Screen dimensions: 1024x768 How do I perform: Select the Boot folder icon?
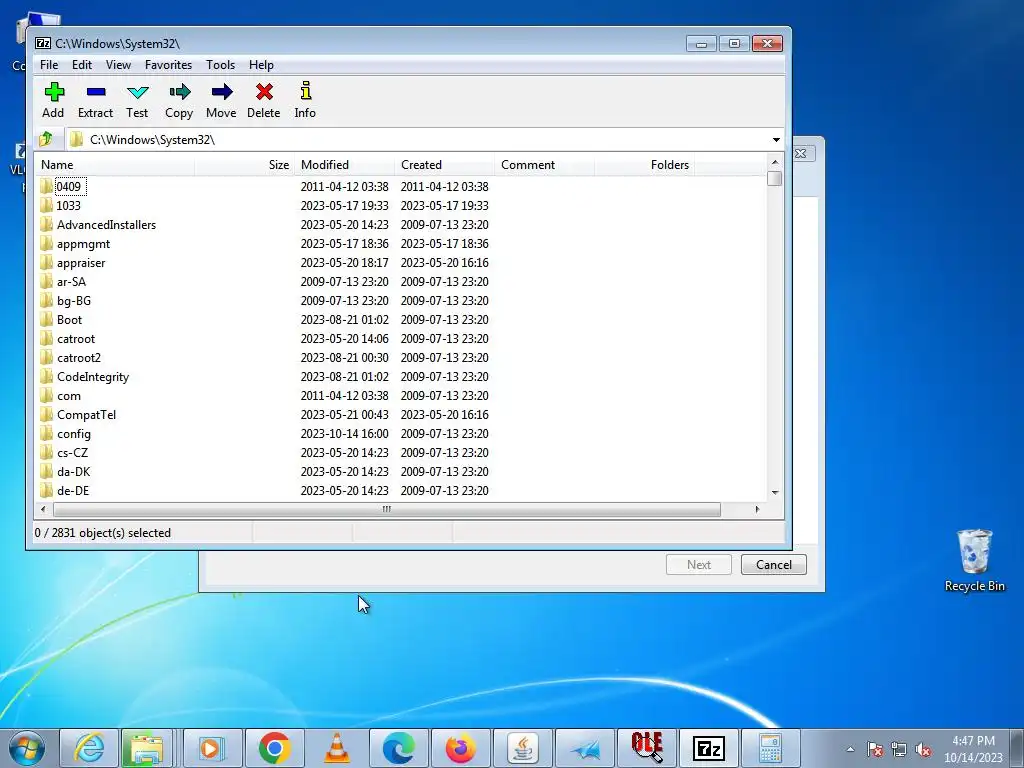click(x=46, y=319)
